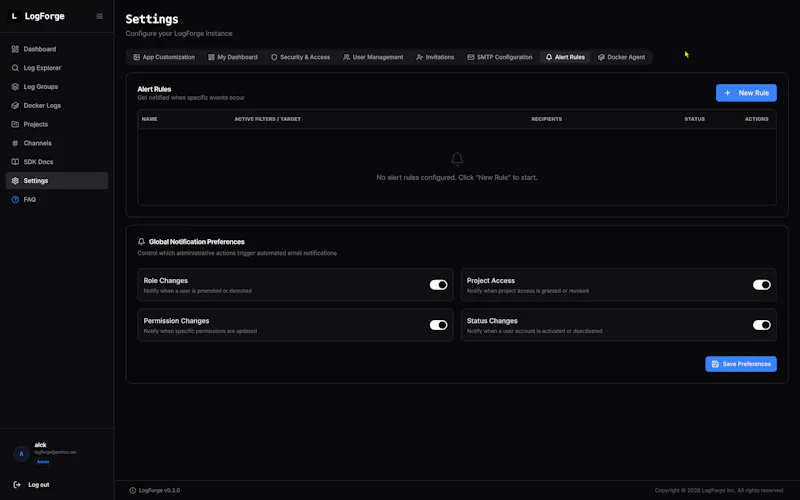Go to Docker Logs page
800x500 pixels.
[x=57, y=106]
